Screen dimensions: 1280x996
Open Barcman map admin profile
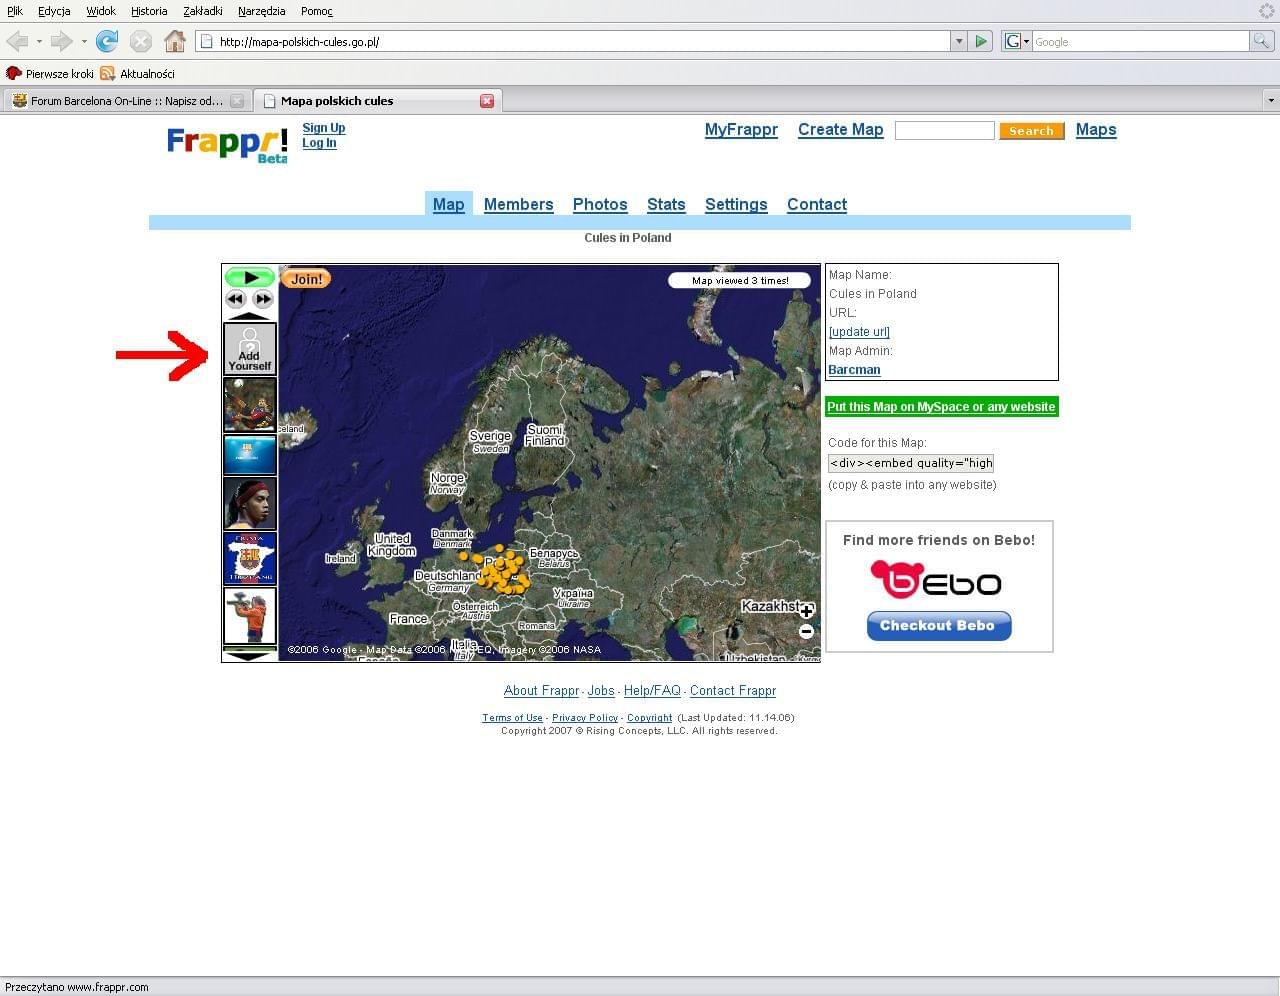(854, 370)
